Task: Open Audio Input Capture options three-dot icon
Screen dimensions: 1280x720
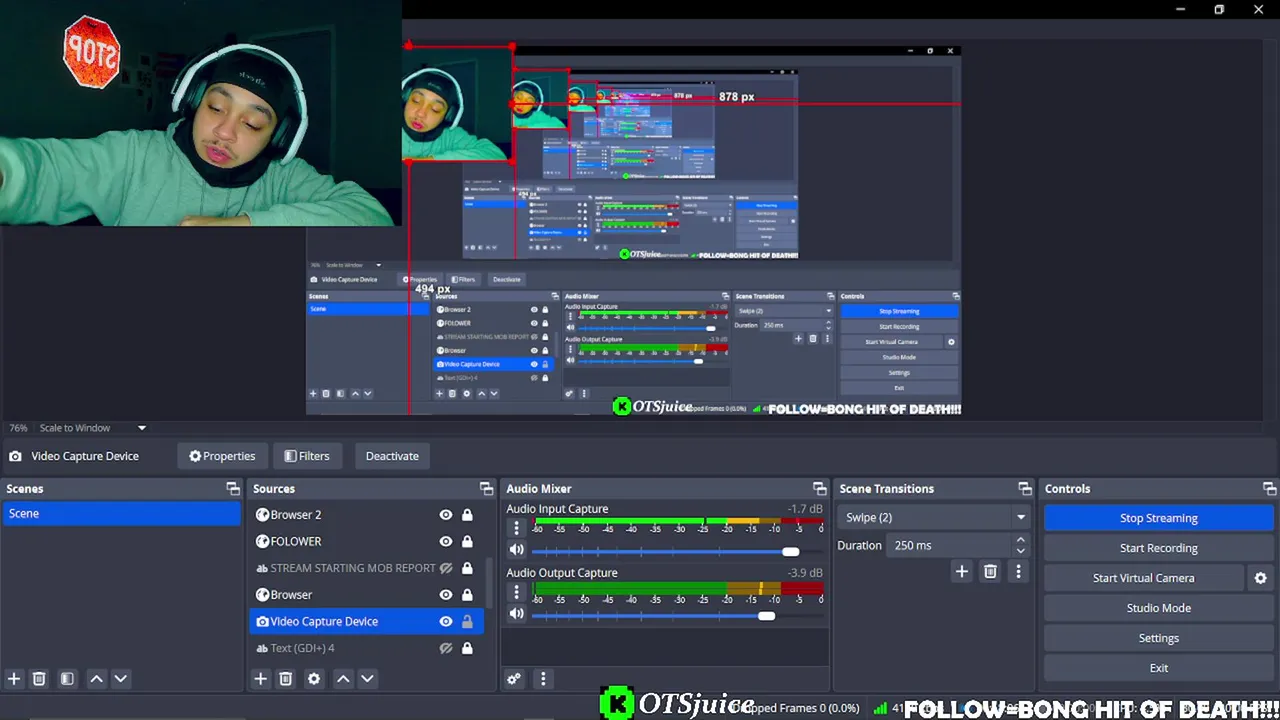Action: pos(517,528)
